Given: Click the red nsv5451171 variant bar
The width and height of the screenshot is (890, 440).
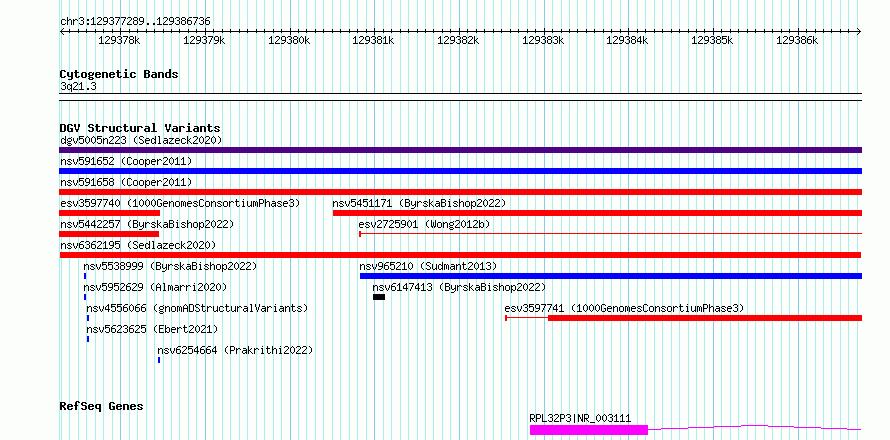Looking at the screenshot, I should (x=597, y=213).
